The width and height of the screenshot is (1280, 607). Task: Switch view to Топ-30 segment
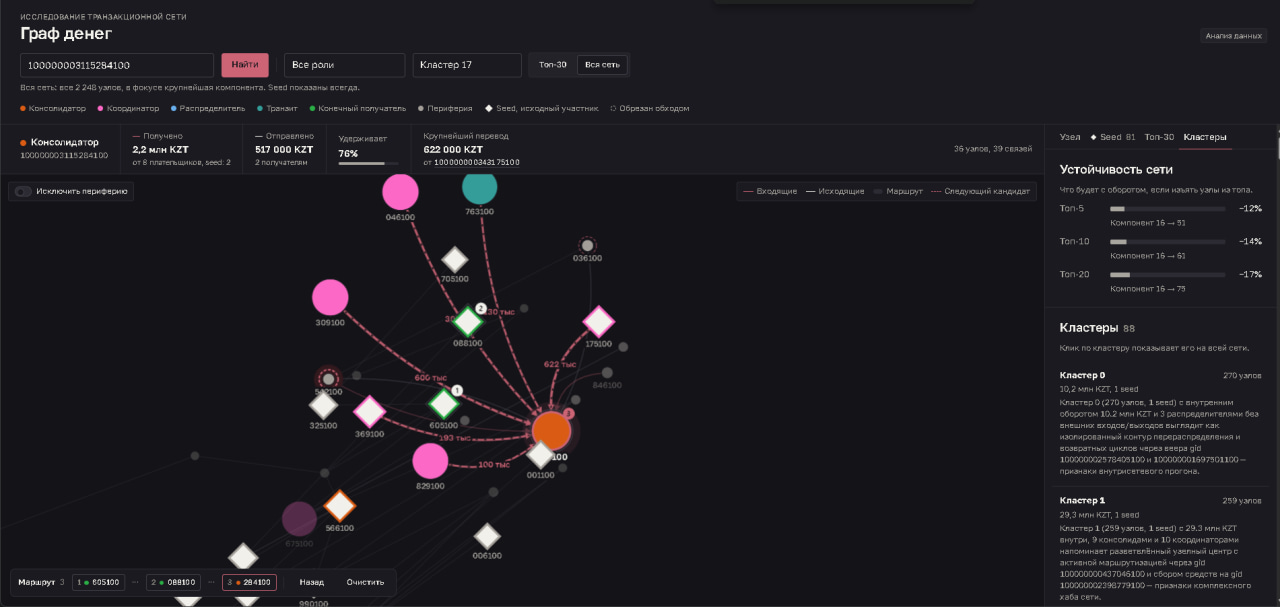click(553, 64)
